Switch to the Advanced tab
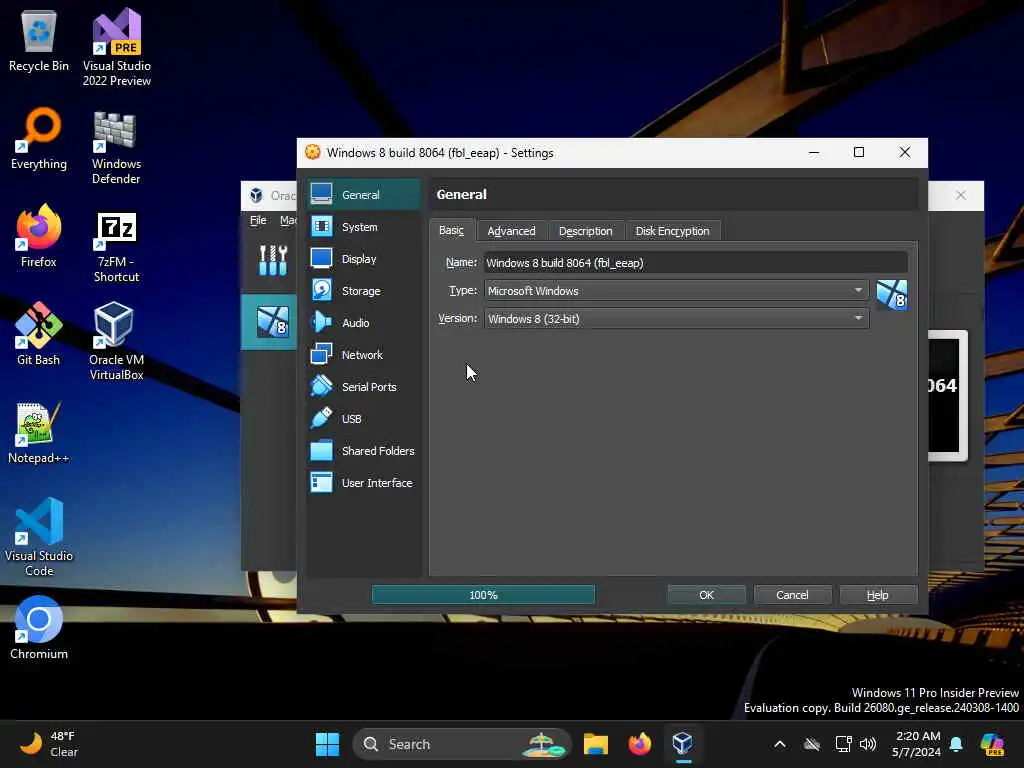Viewport: 1024px width, 768px height. pos(511,231)
